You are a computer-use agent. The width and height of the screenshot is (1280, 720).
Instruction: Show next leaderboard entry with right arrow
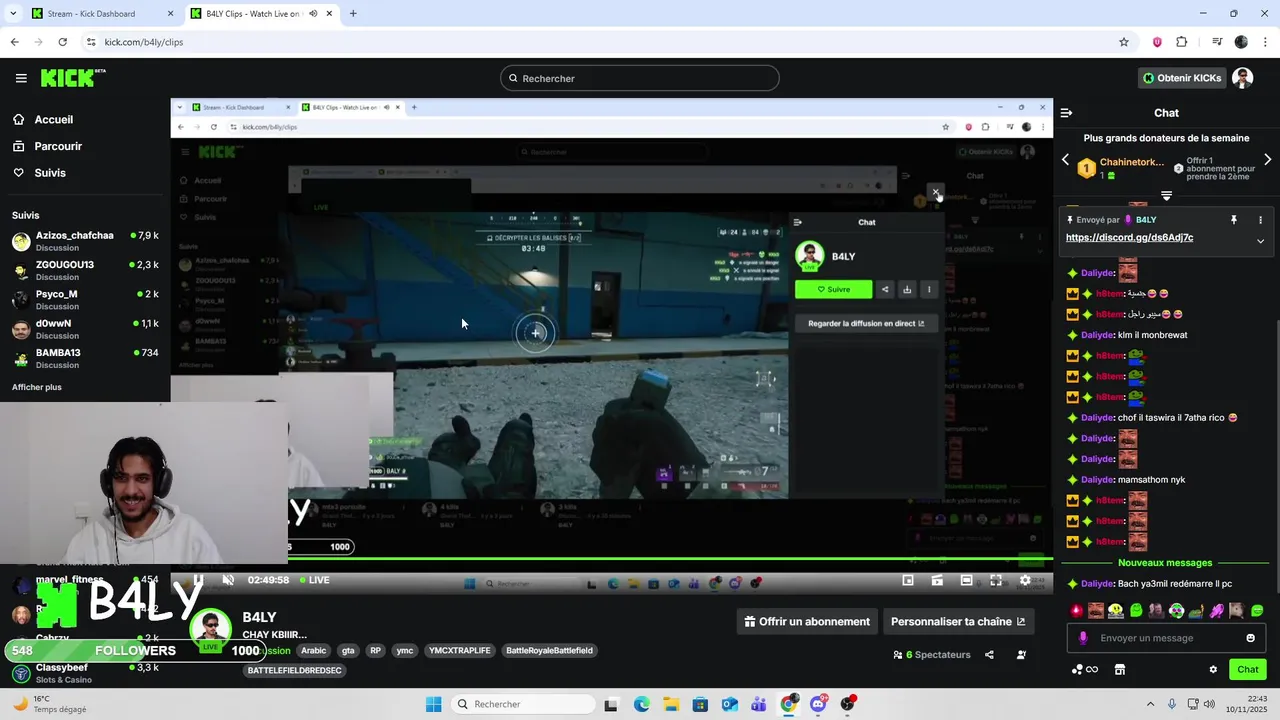pyautogui.click(x=1268, y=160)
